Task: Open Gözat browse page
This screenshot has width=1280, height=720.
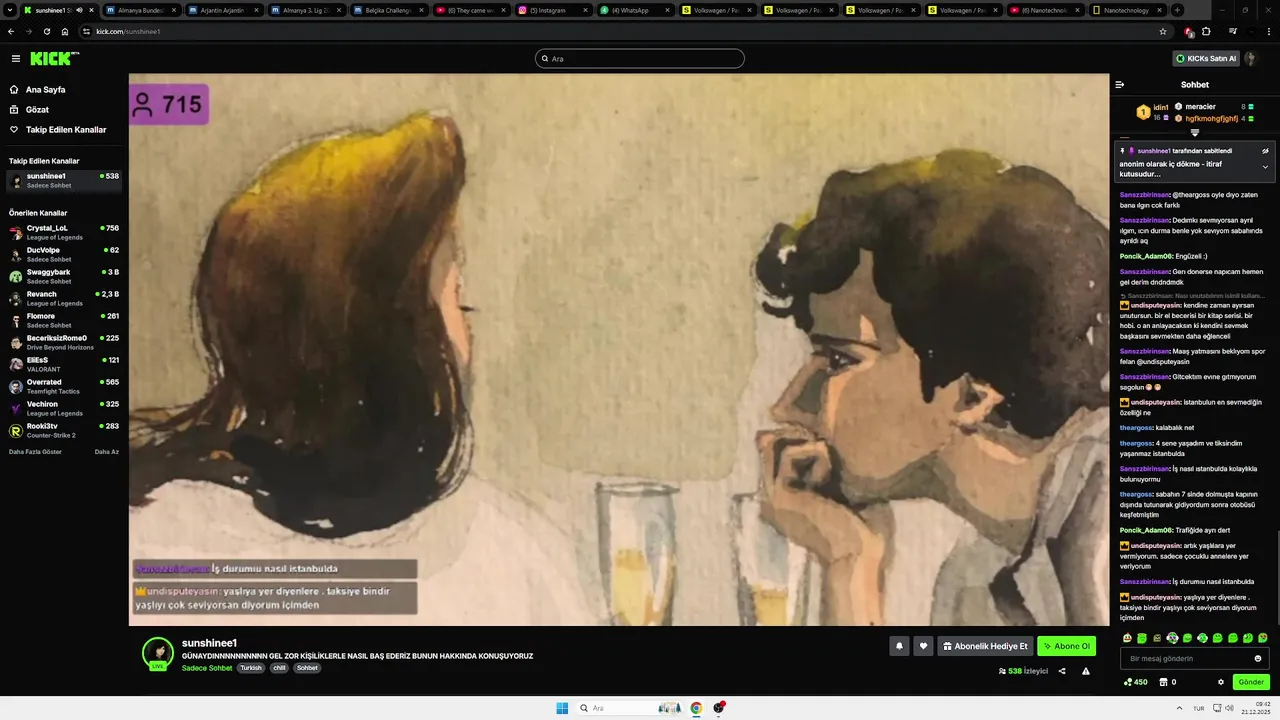Action: coord(37,109)
